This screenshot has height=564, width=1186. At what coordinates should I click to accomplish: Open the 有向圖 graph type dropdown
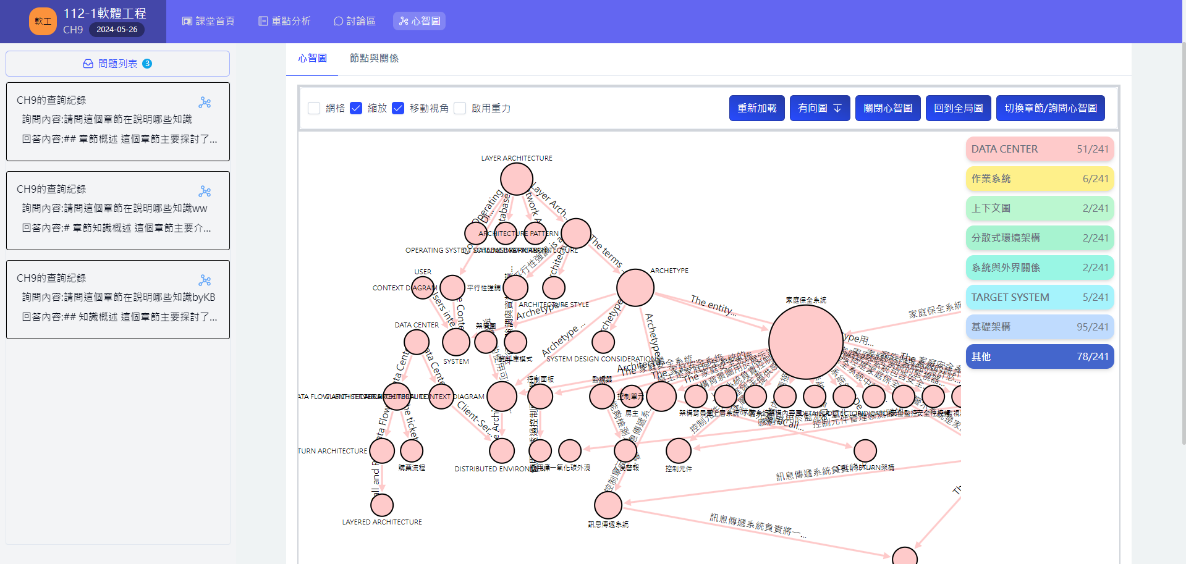pos(818,108)
